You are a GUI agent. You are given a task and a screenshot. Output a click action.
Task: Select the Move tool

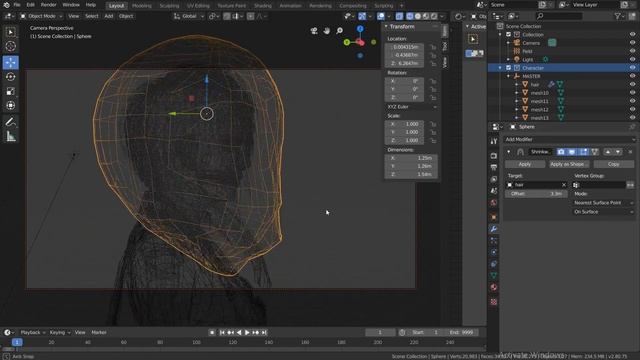point(11,62)
